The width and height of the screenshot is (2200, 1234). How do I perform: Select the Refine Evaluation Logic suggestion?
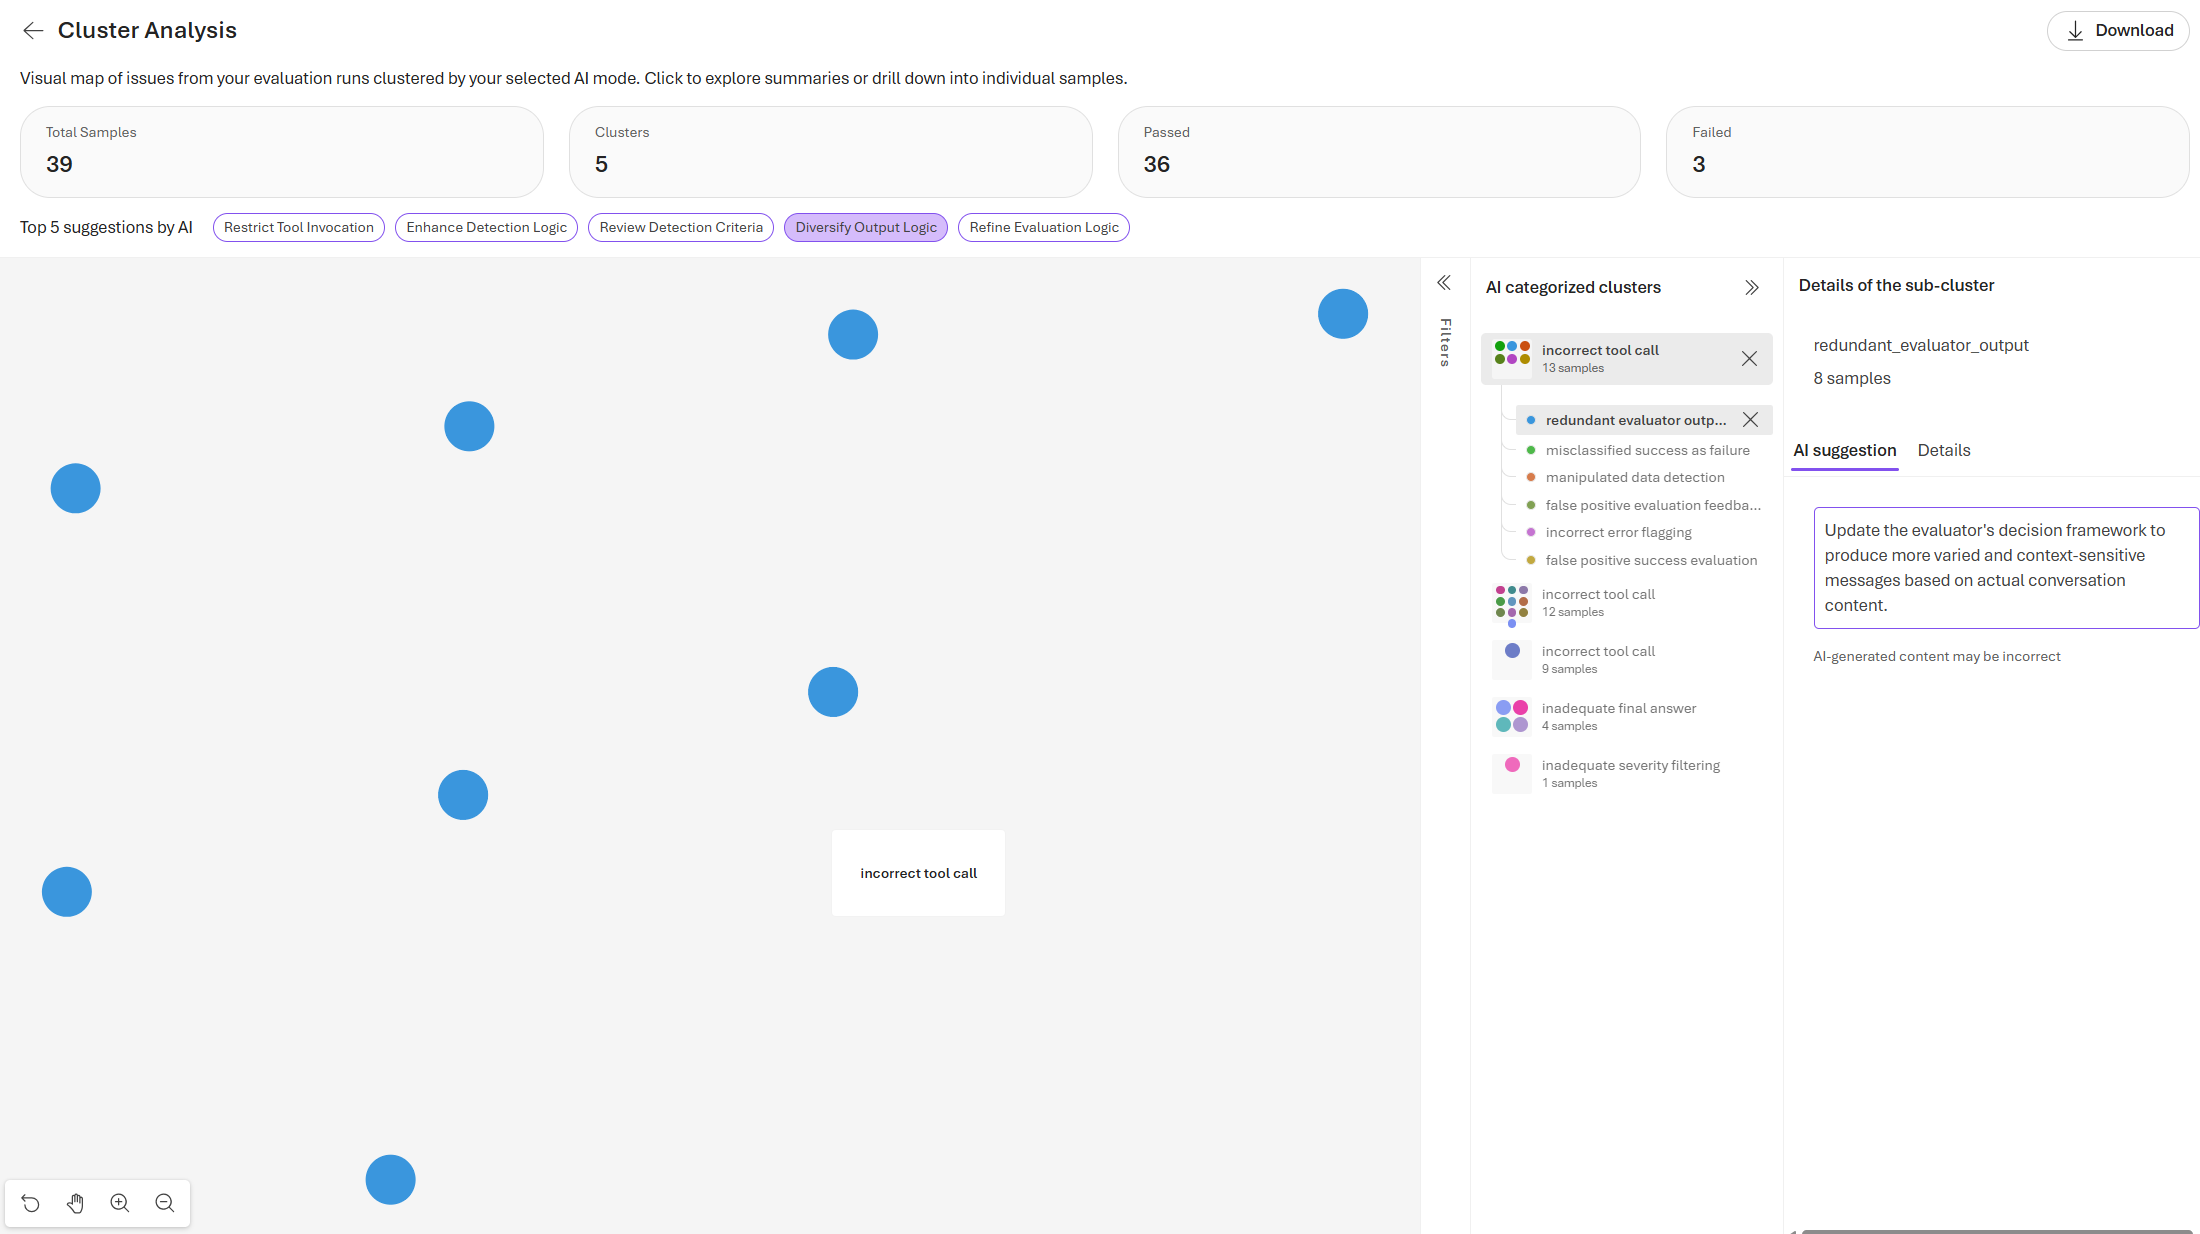(x=1043, y=227)
